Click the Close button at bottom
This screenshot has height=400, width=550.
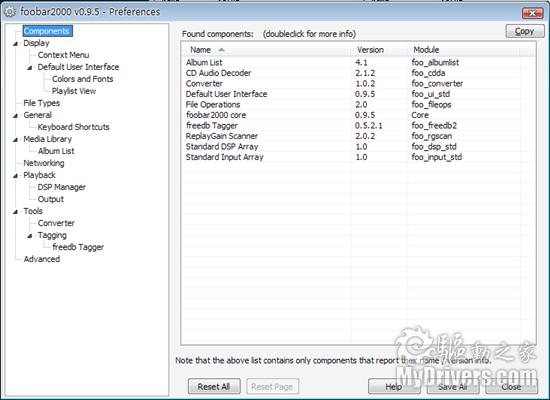(x=511, y=386)
